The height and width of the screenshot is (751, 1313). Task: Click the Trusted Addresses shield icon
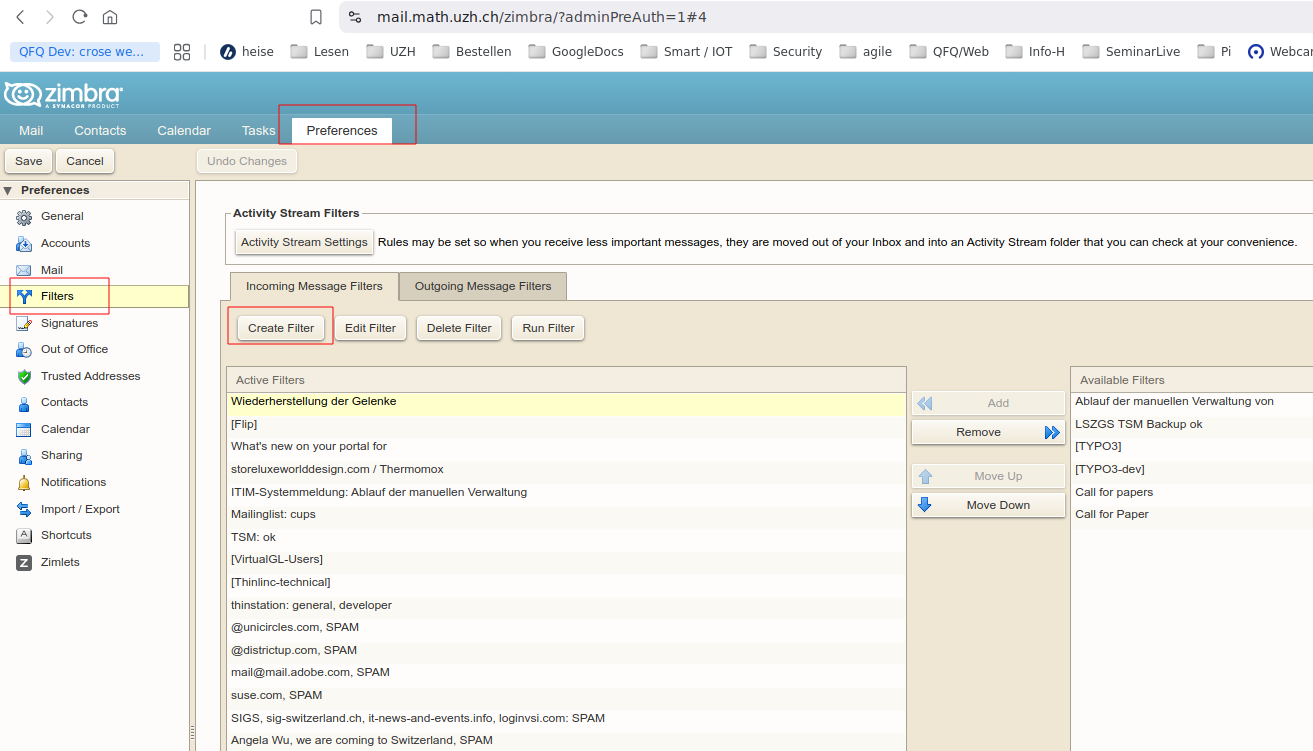coord(24,377)
